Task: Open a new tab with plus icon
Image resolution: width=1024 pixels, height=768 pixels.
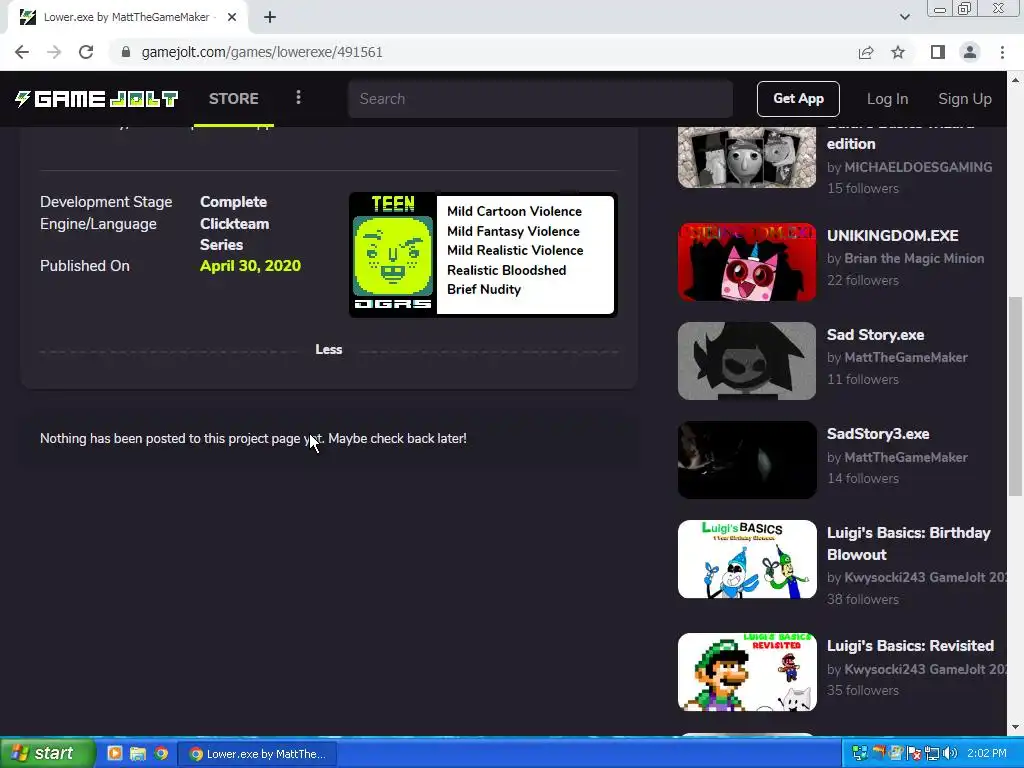Action: click(x=270, y=17)
